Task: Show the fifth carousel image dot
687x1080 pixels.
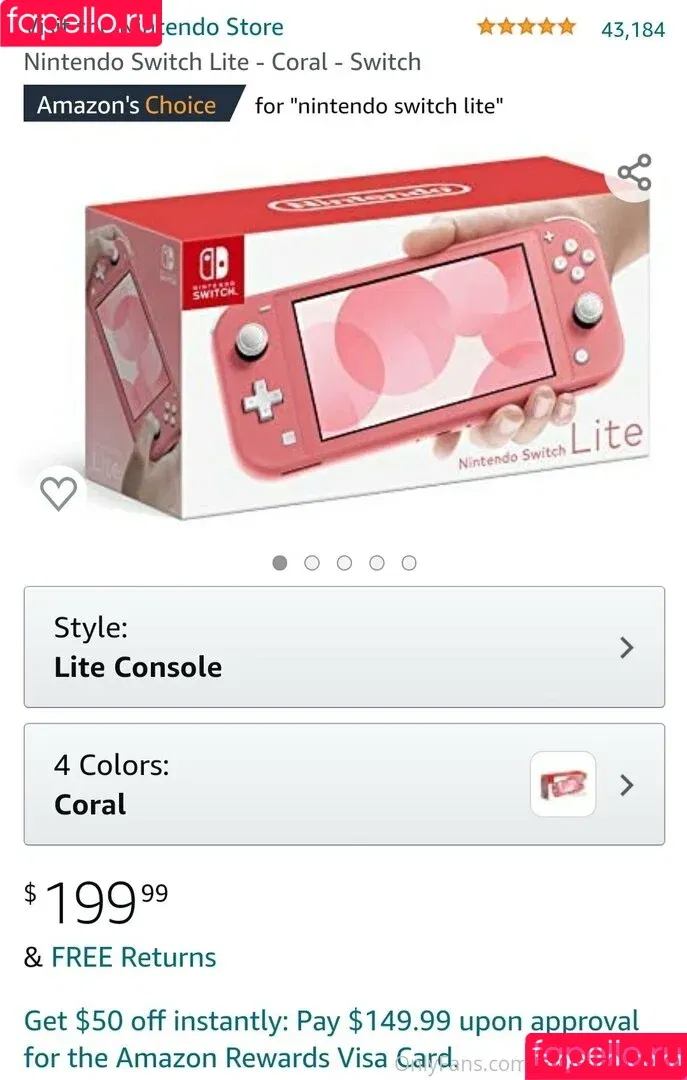Action: (x=409, y=563)
